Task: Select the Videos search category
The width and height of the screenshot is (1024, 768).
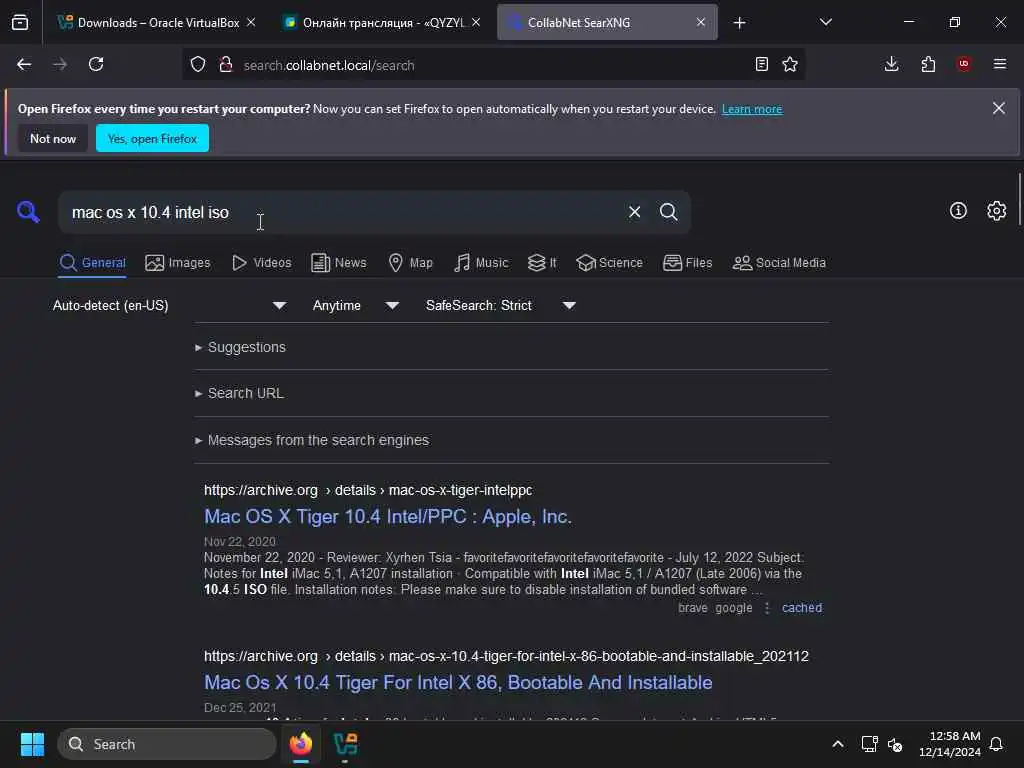Action: pyautogui.click(x=262, y=263)
